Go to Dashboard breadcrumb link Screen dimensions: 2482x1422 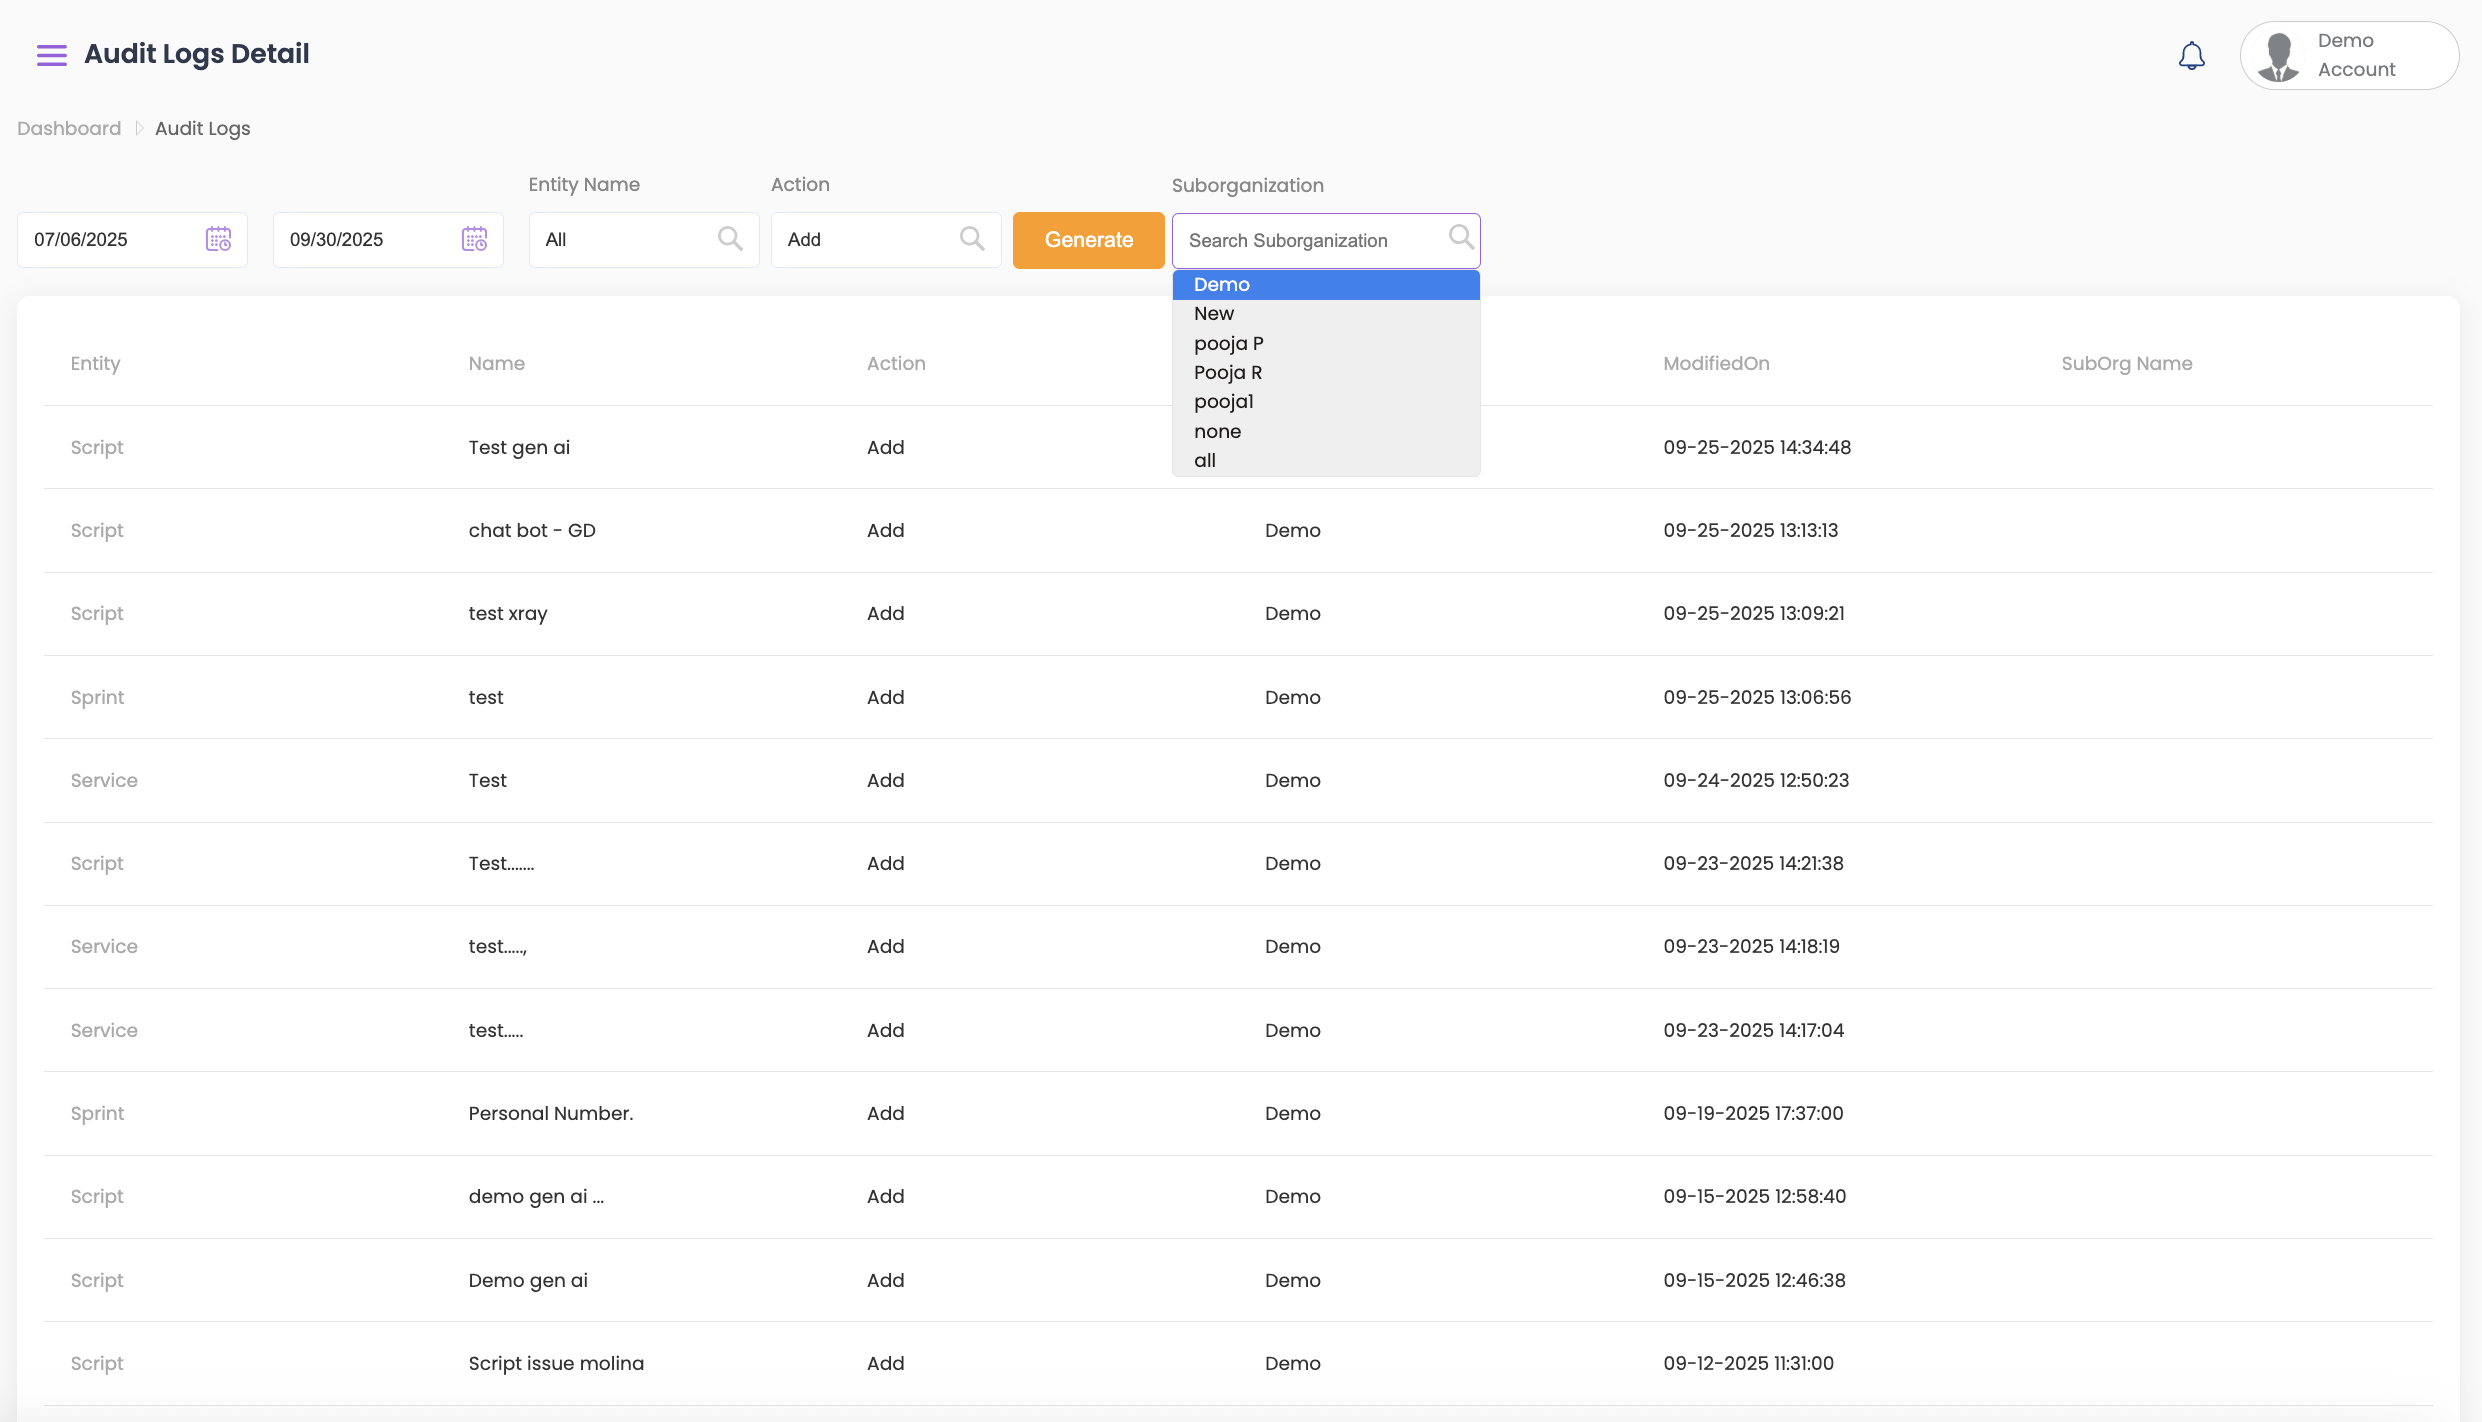tap(69, 128)
